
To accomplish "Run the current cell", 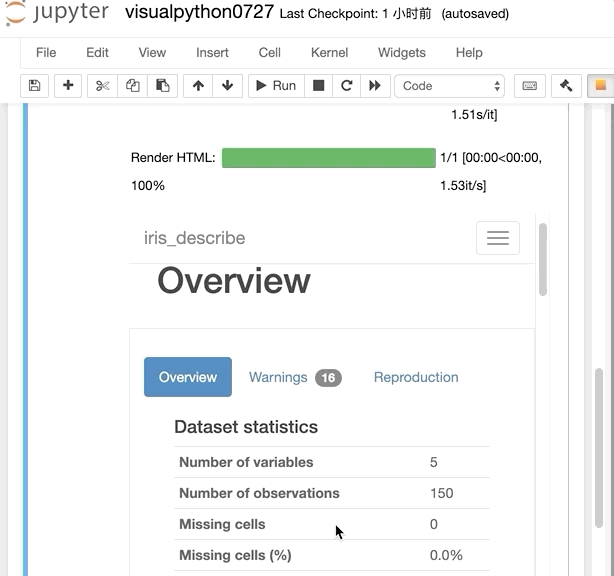I will (276, 85).
